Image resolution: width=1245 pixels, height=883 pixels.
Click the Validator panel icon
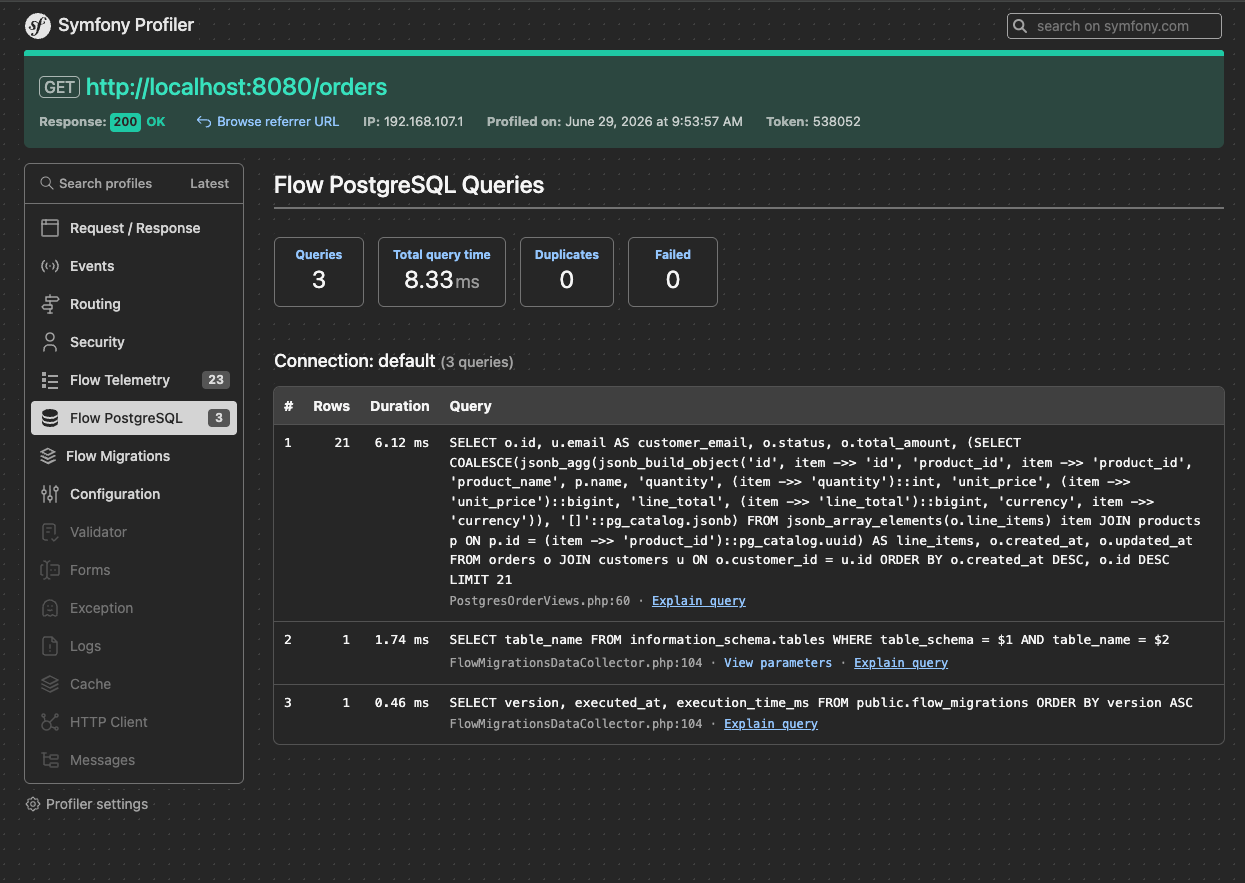click(50, 532)
